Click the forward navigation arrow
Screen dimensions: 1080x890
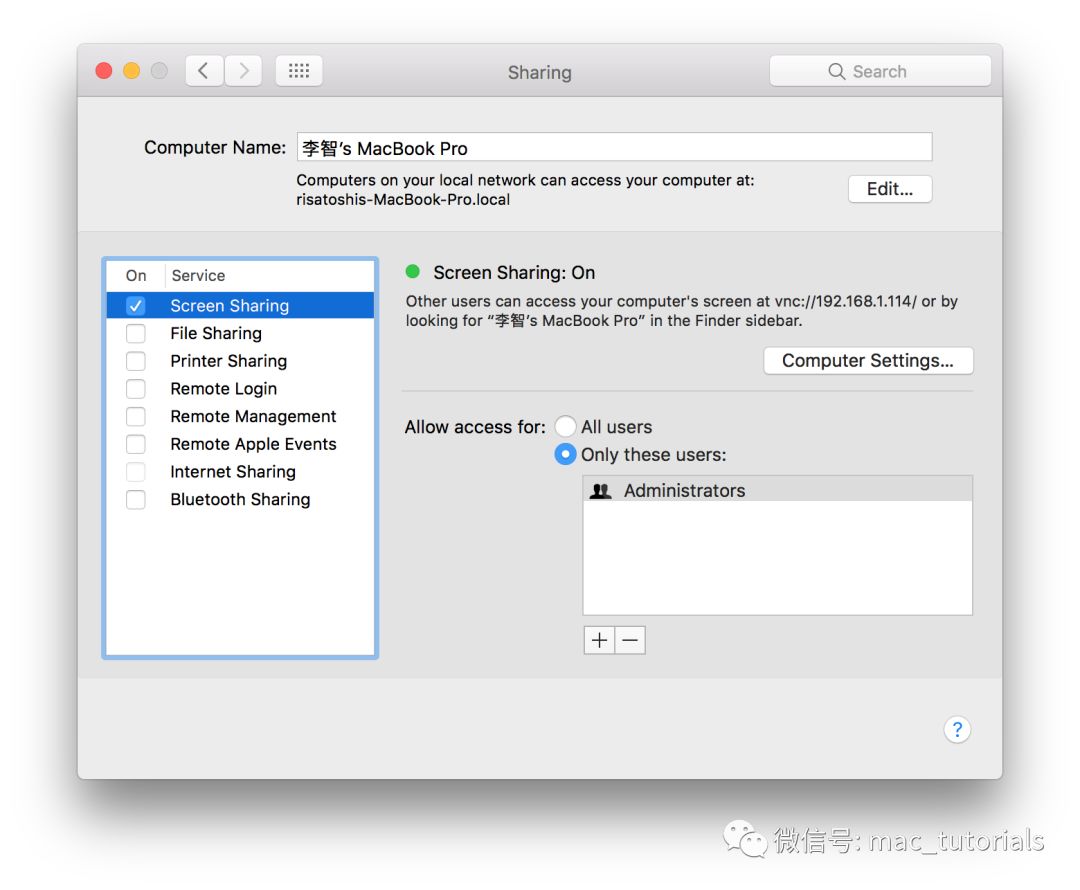(x=244, y=71)
